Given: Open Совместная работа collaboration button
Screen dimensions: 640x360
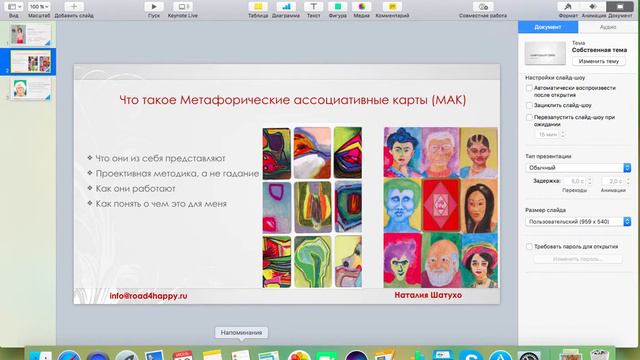Looking at the screenshot, I should coord(483,7).
